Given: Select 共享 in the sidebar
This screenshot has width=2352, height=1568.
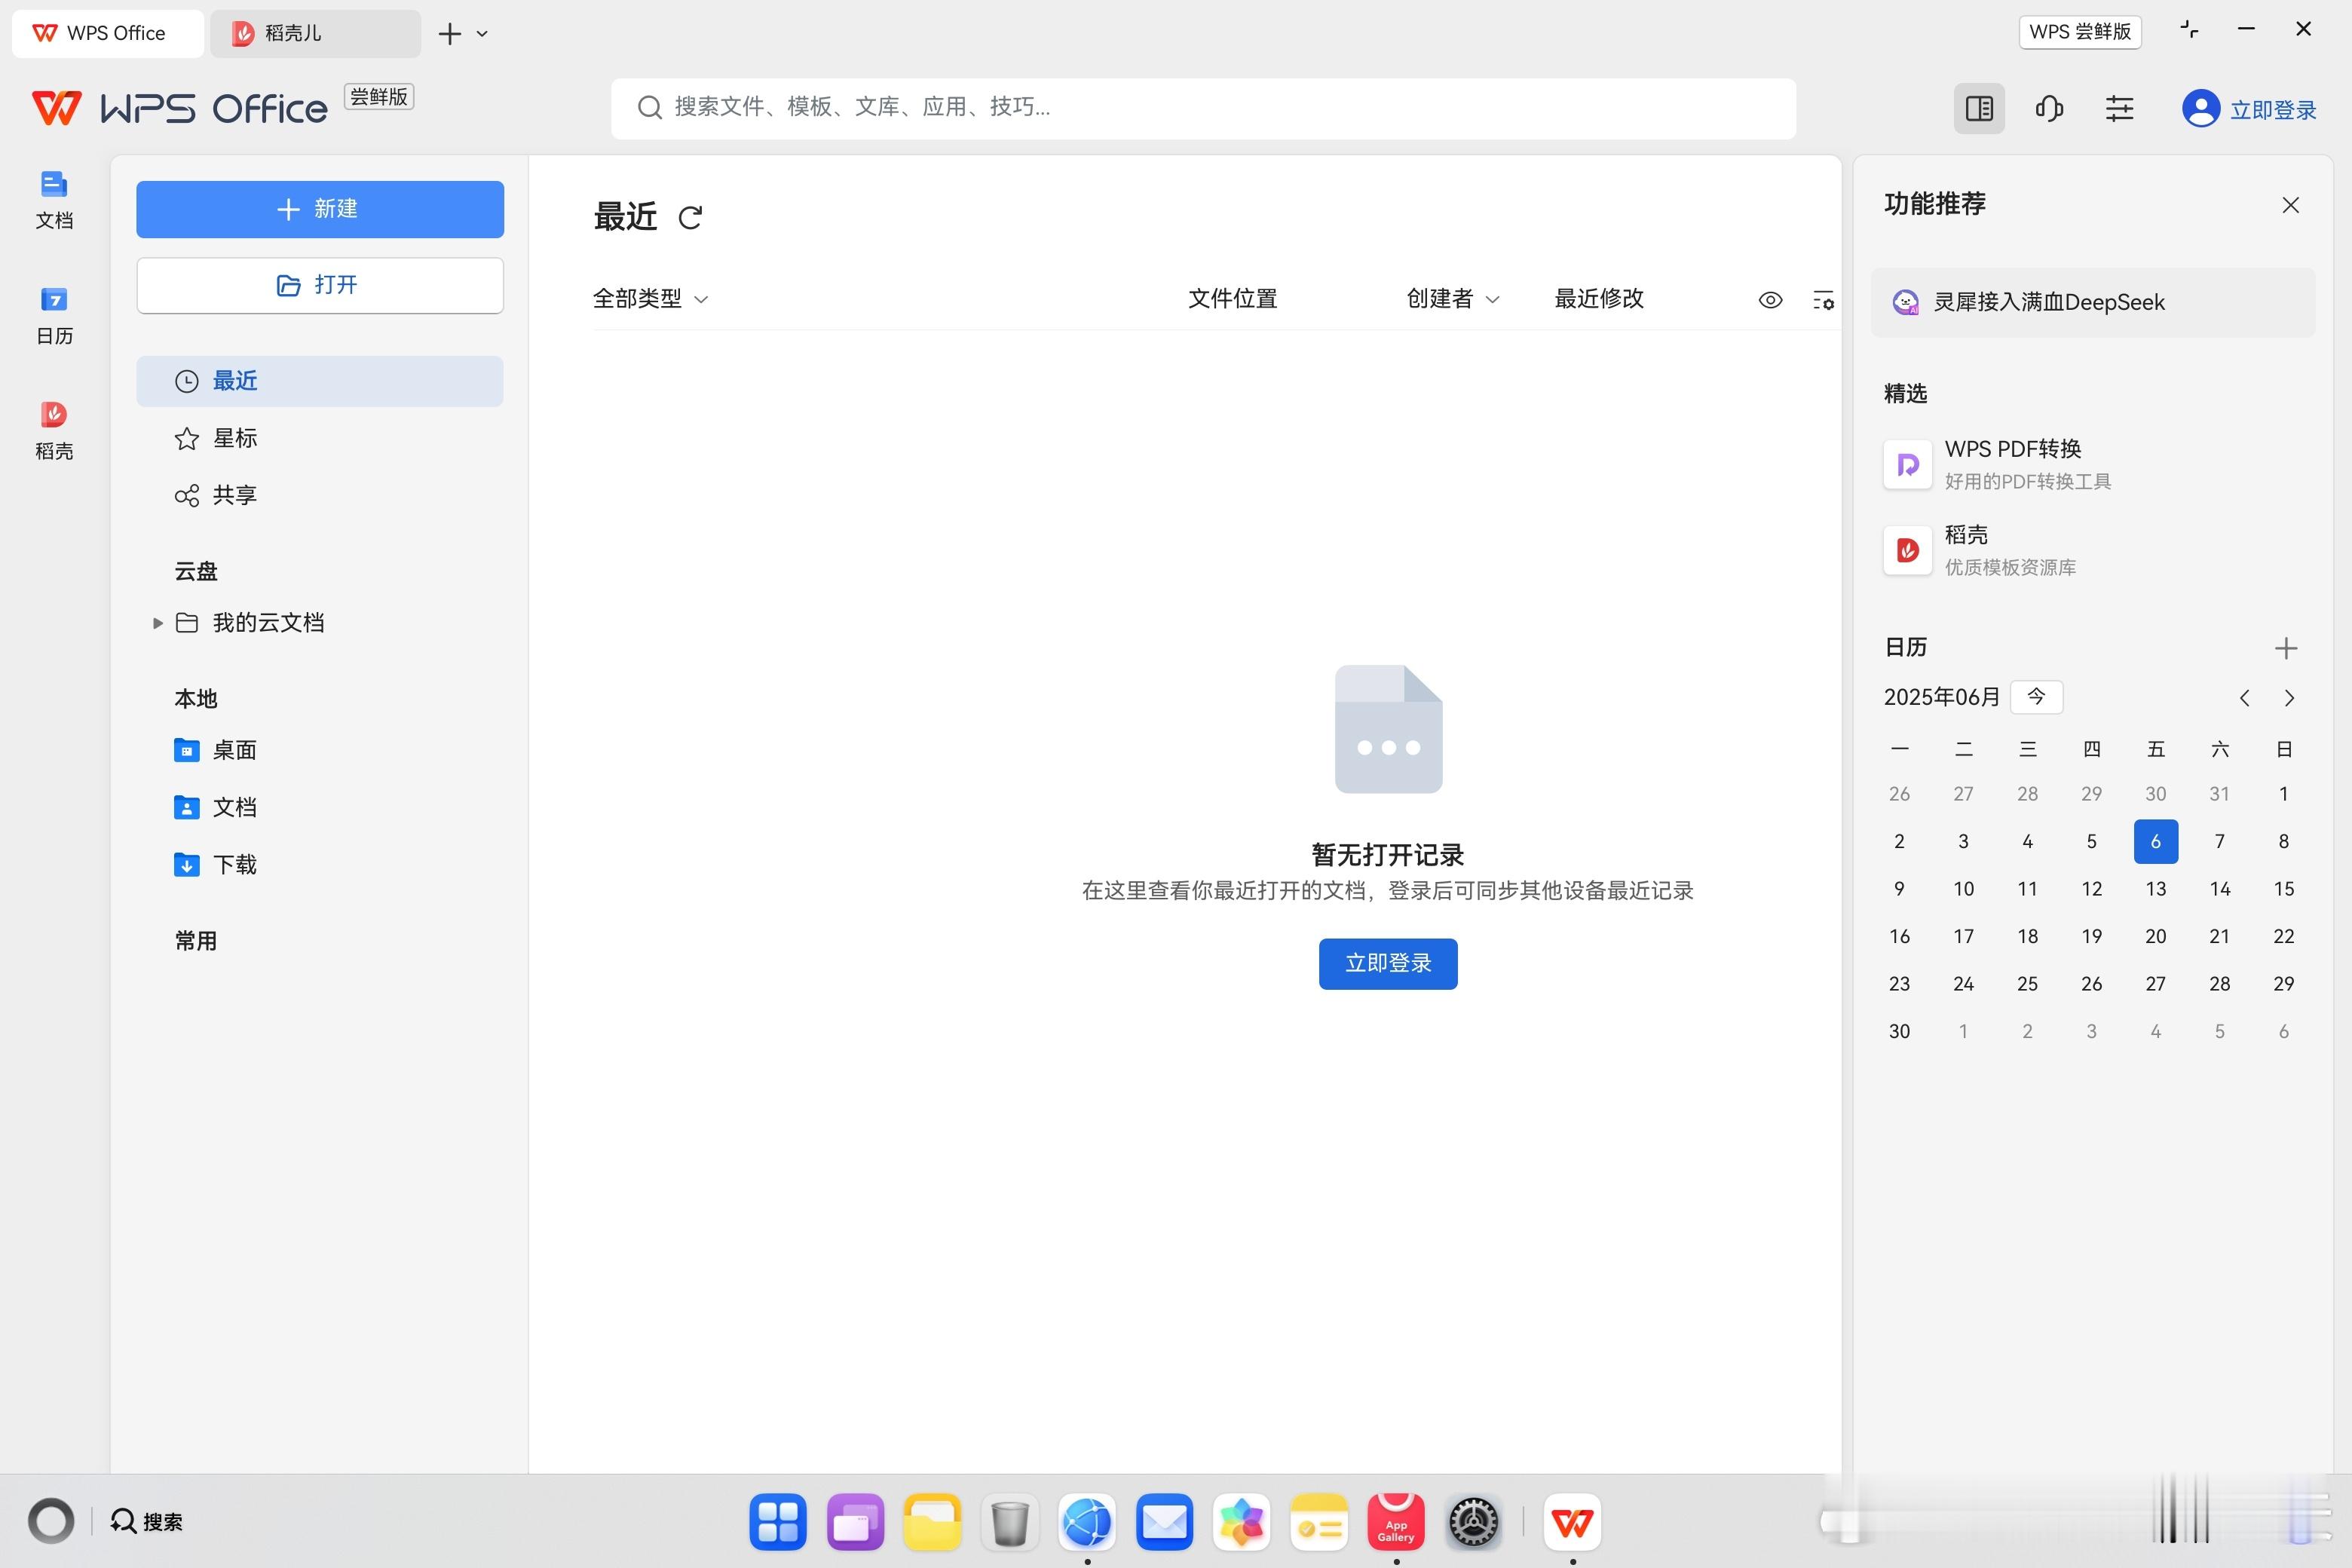Looking at the screenshot, I should (x=320, y=495).
